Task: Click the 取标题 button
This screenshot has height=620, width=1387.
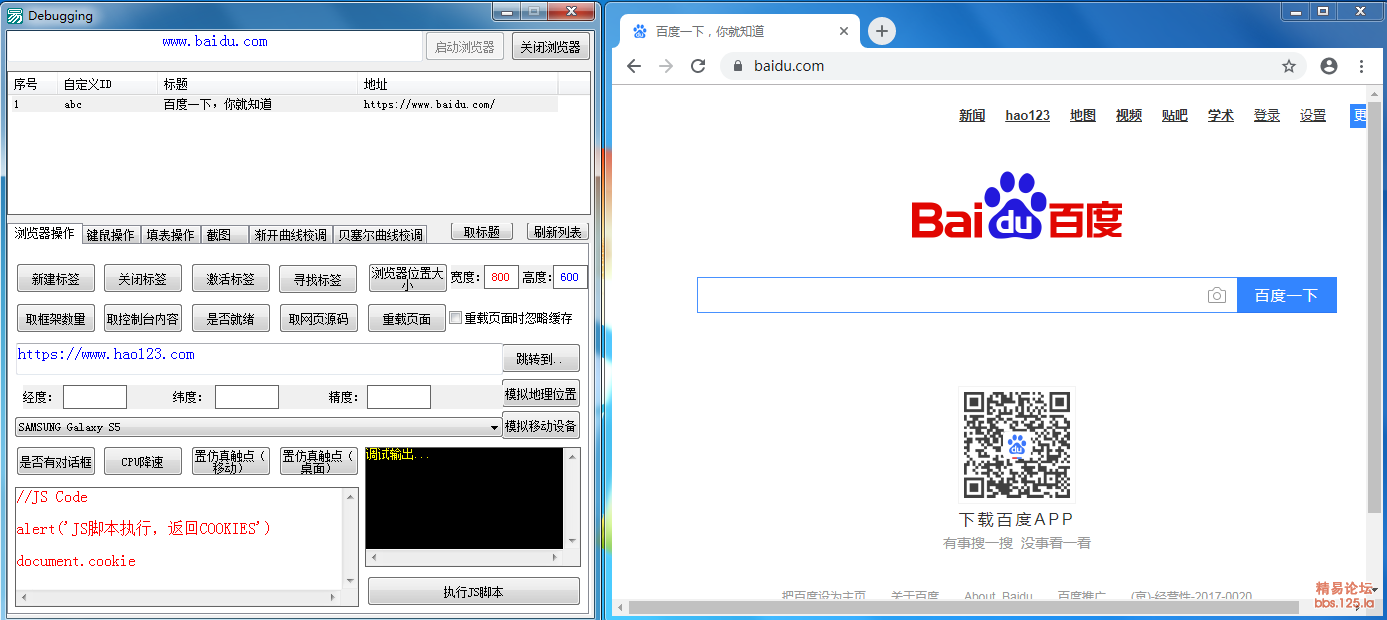Action: [482, 232]
